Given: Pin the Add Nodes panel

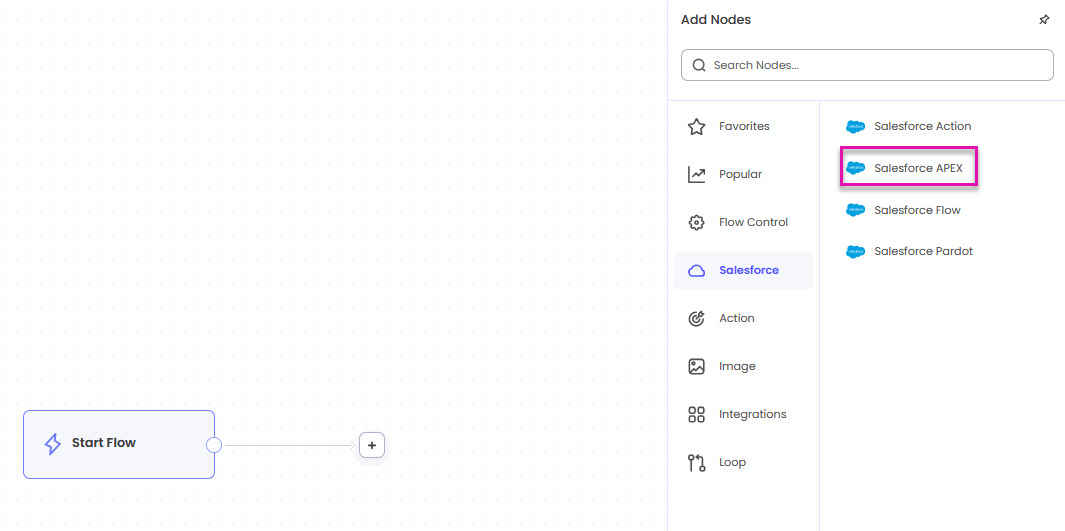Looking at the screenshot, I should pyautogui.click(x=1044, y=20).
